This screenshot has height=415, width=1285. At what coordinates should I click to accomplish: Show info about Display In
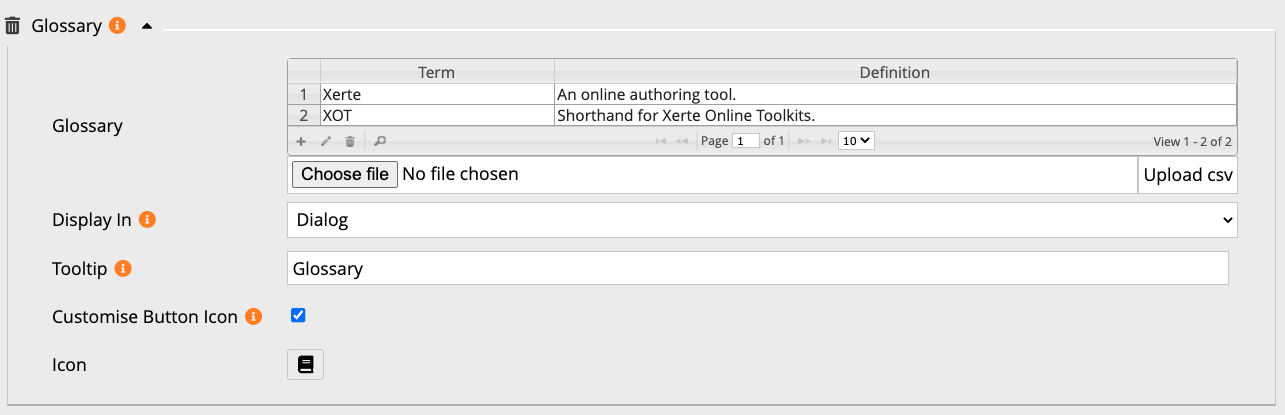click(x=147, y=220)
